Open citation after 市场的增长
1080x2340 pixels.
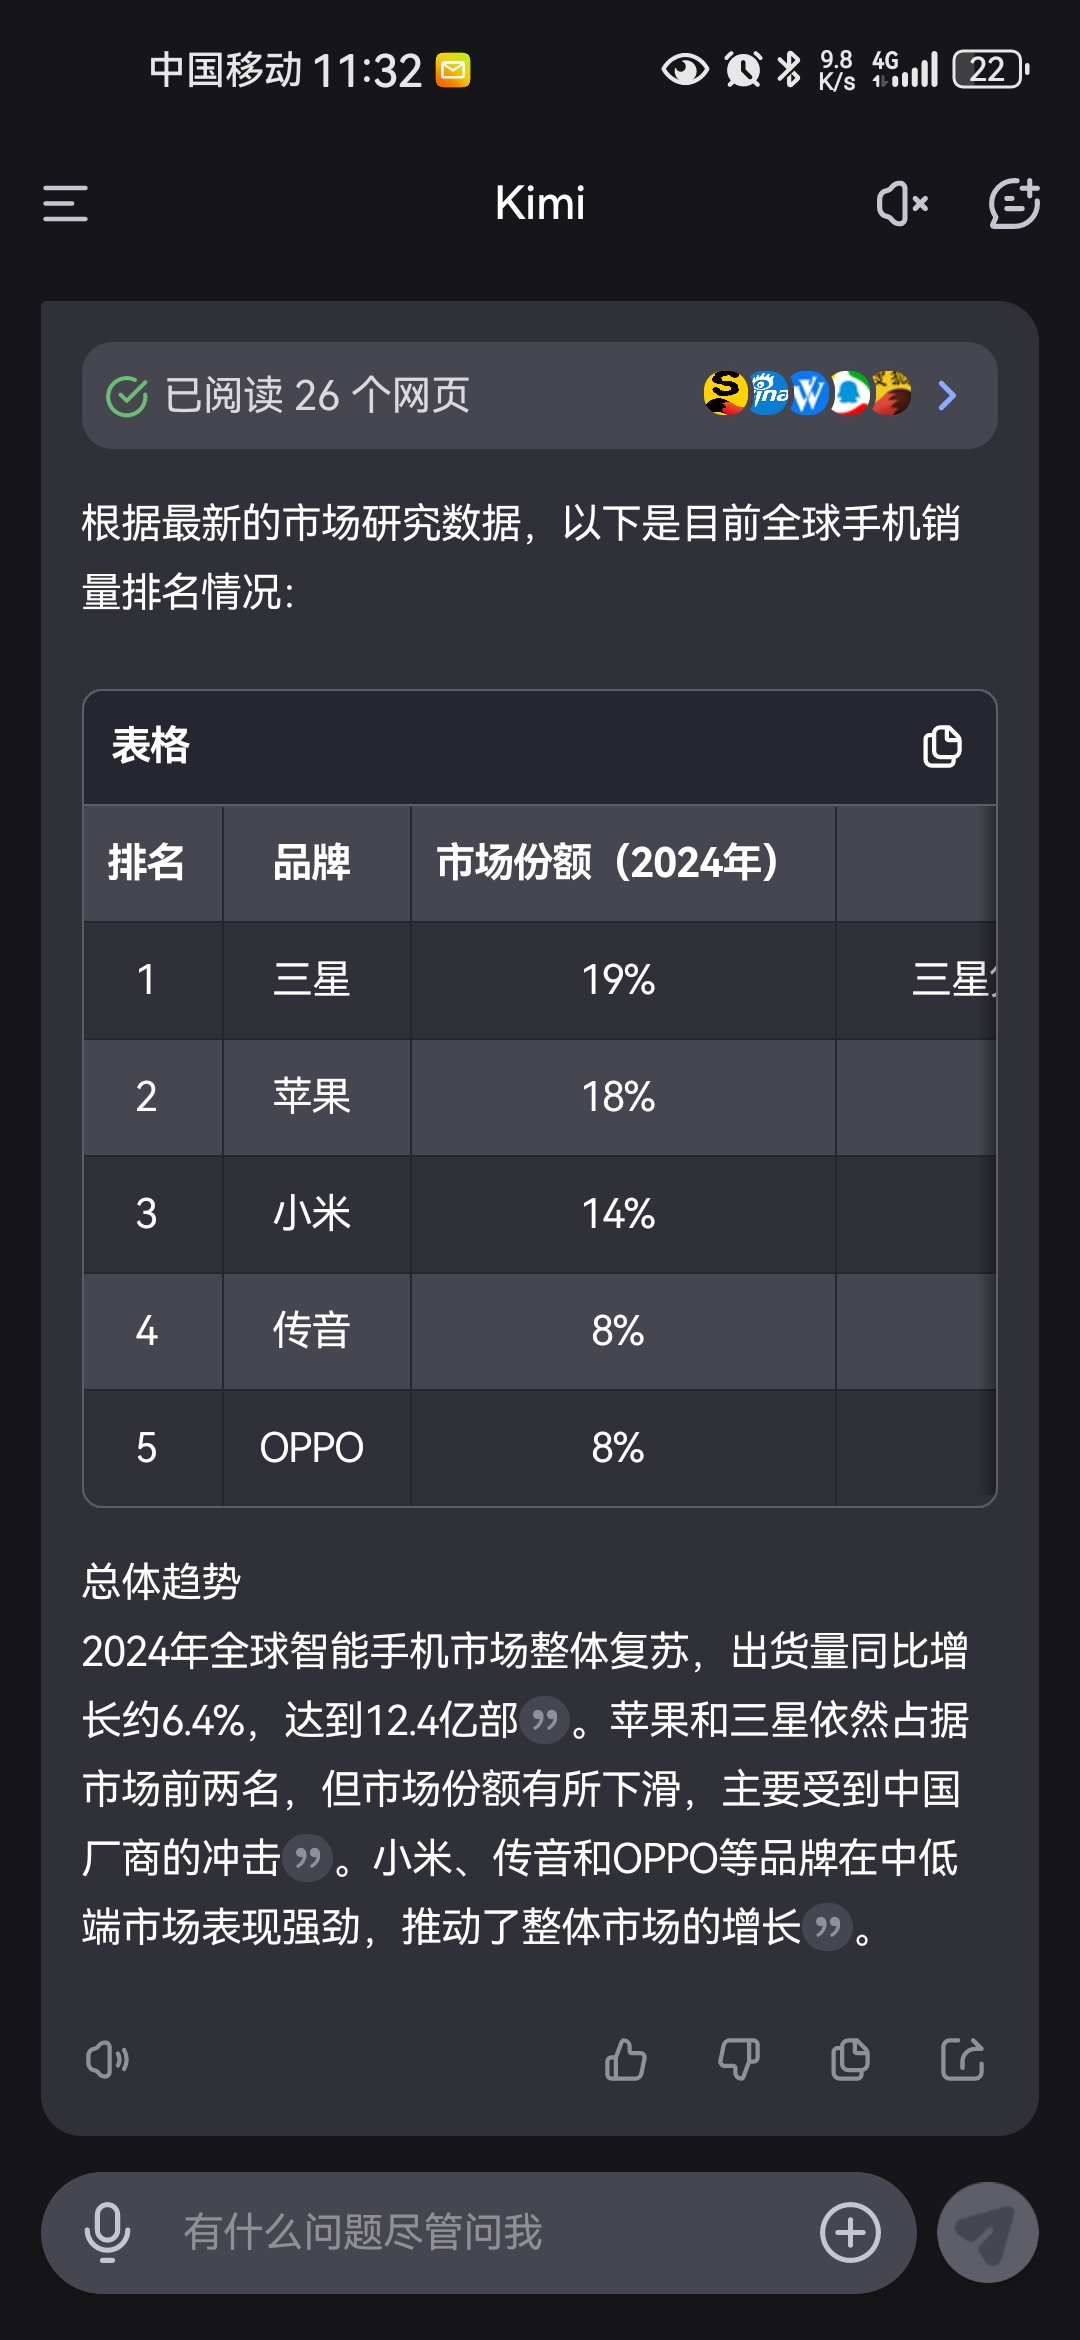pyautogui.click(x=828, y=1927)
